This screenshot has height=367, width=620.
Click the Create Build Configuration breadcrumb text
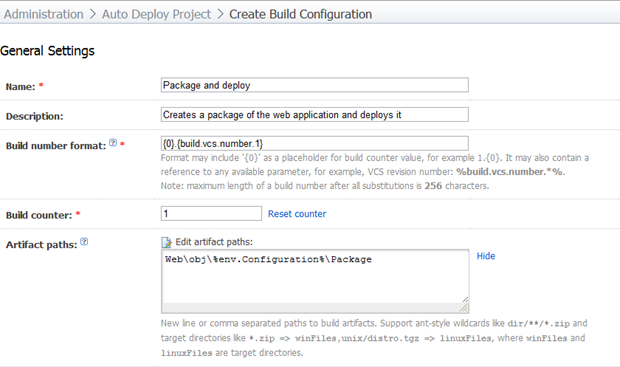tap(301, 14)
